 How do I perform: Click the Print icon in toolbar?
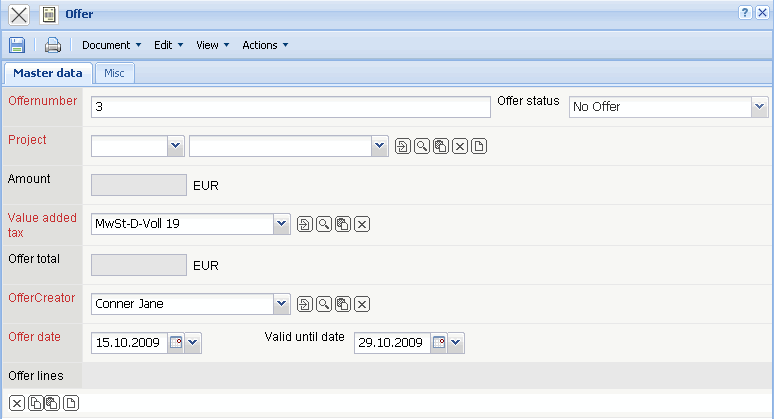coord(53,45)
